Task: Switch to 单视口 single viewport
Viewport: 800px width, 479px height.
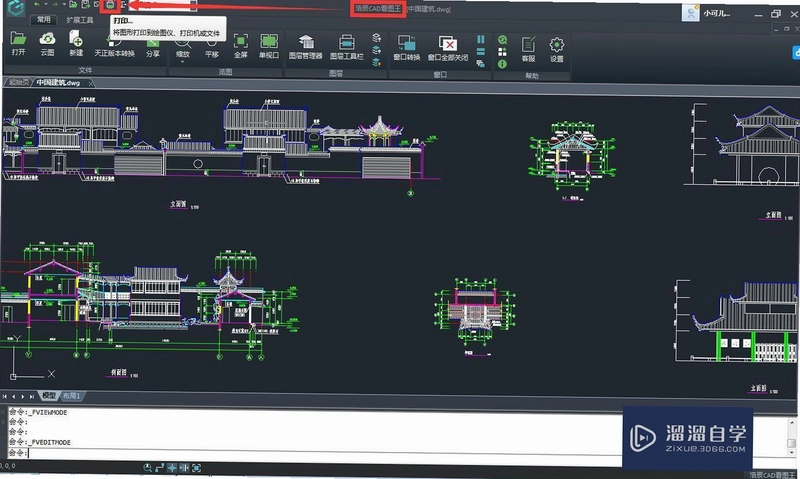Action: [269, 45]
